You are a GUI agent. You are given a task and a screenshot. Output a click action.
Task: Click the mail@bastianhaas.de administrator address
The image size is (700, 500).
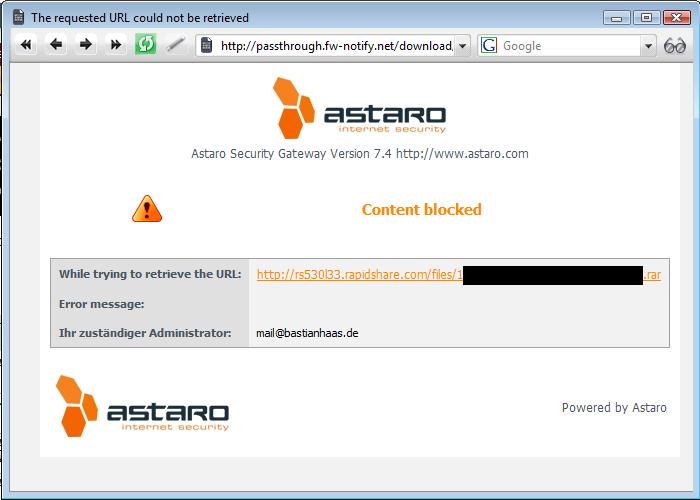307,333
